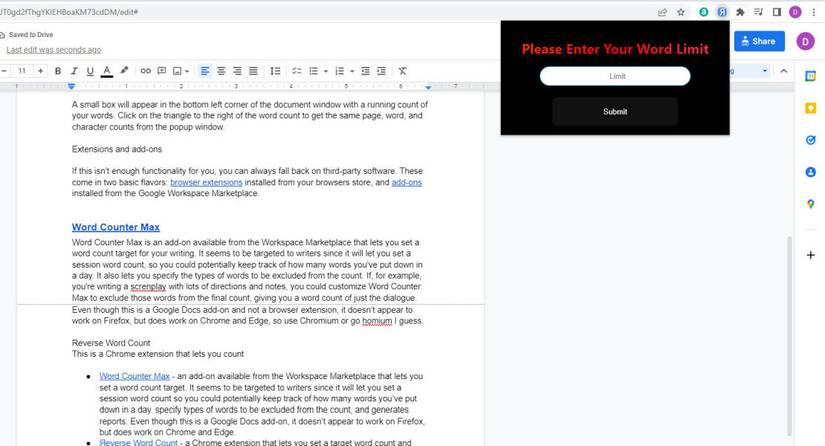Select justified text alignment

253,71
